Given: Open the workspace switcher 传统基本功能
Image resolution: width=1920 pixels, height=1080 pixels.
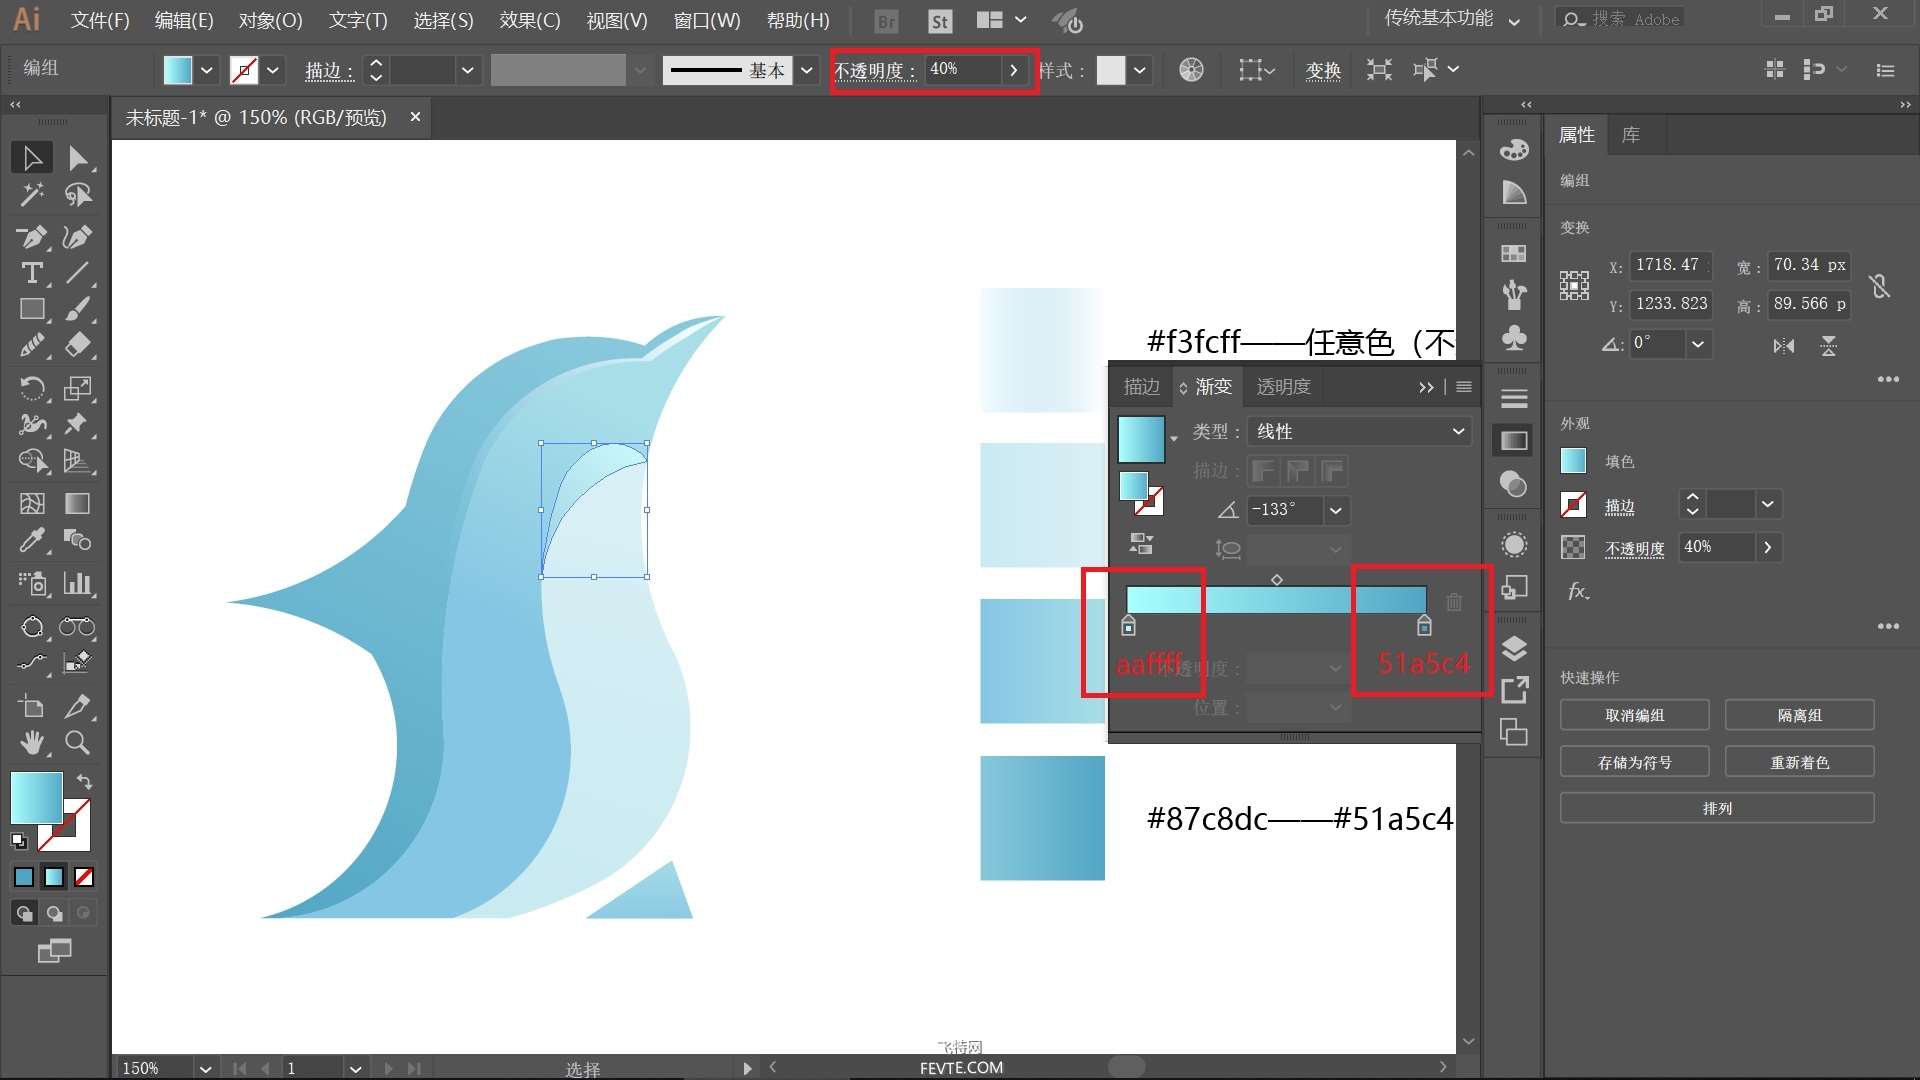Looking at the screenshot, I should click(1451, 19).
